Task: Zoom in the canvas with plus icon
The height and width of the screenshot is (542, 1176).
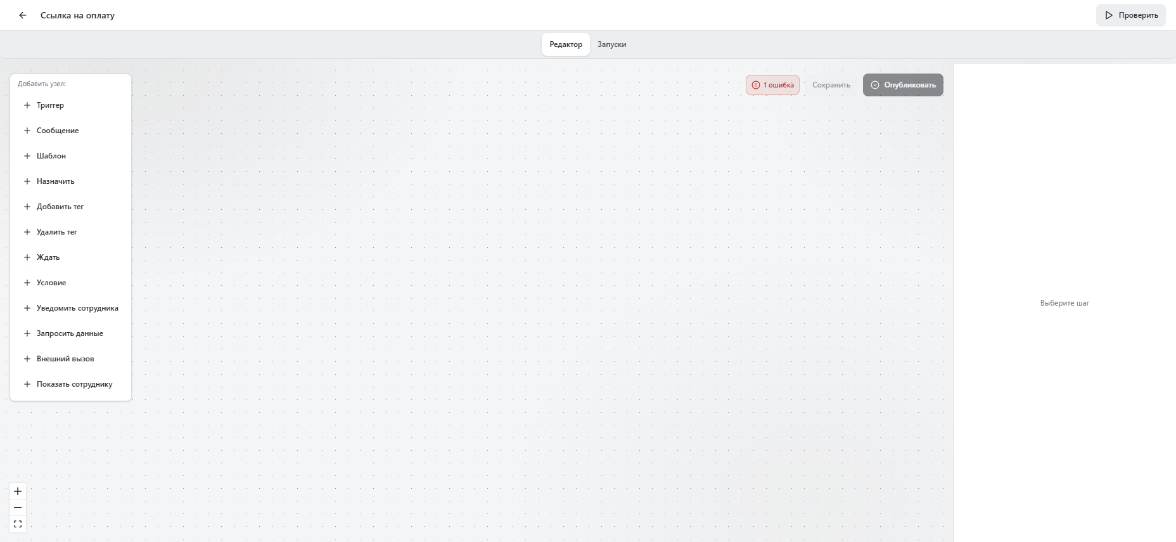Action: tap(18, 491)
